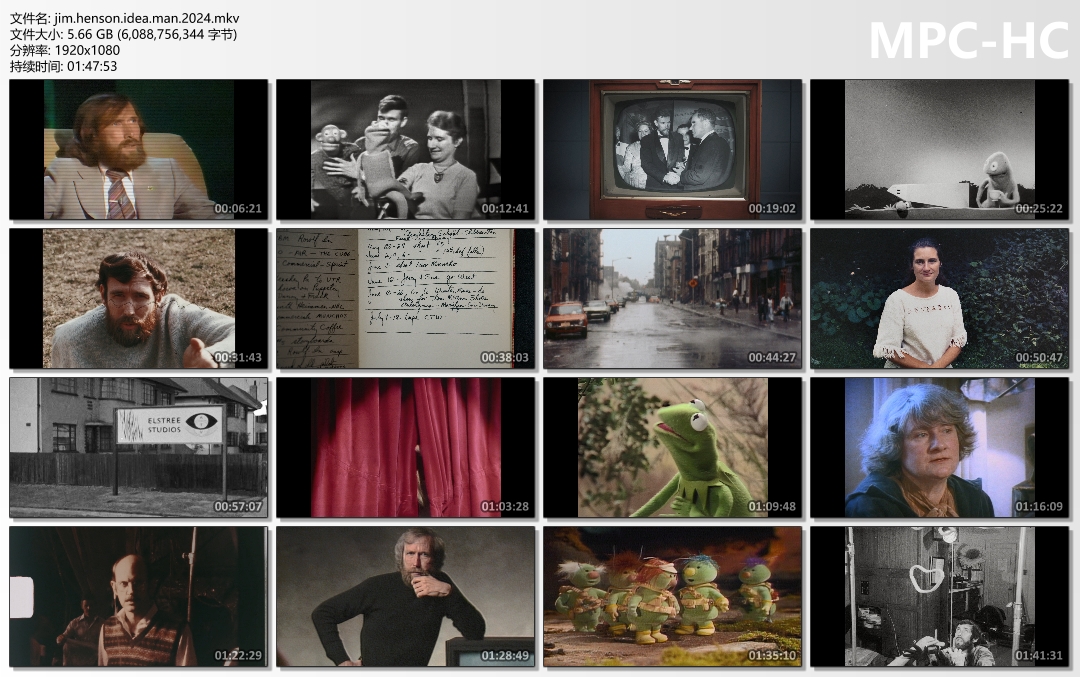Viewport: 1080px width, 677px height.
Task: Open red curtain thumbnail at 01:03:28
Action: click(405, 447)
